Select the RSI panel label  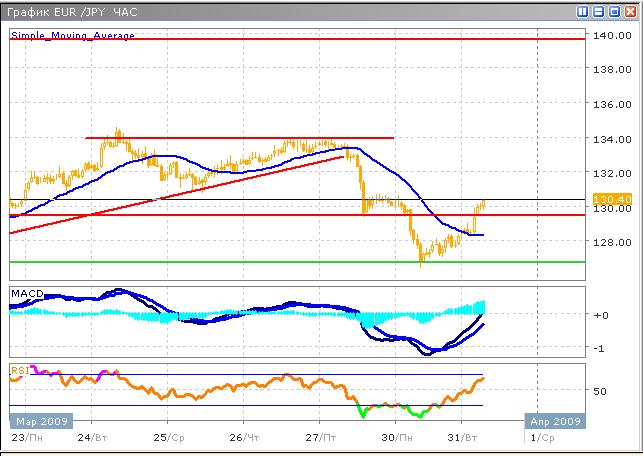19,370
